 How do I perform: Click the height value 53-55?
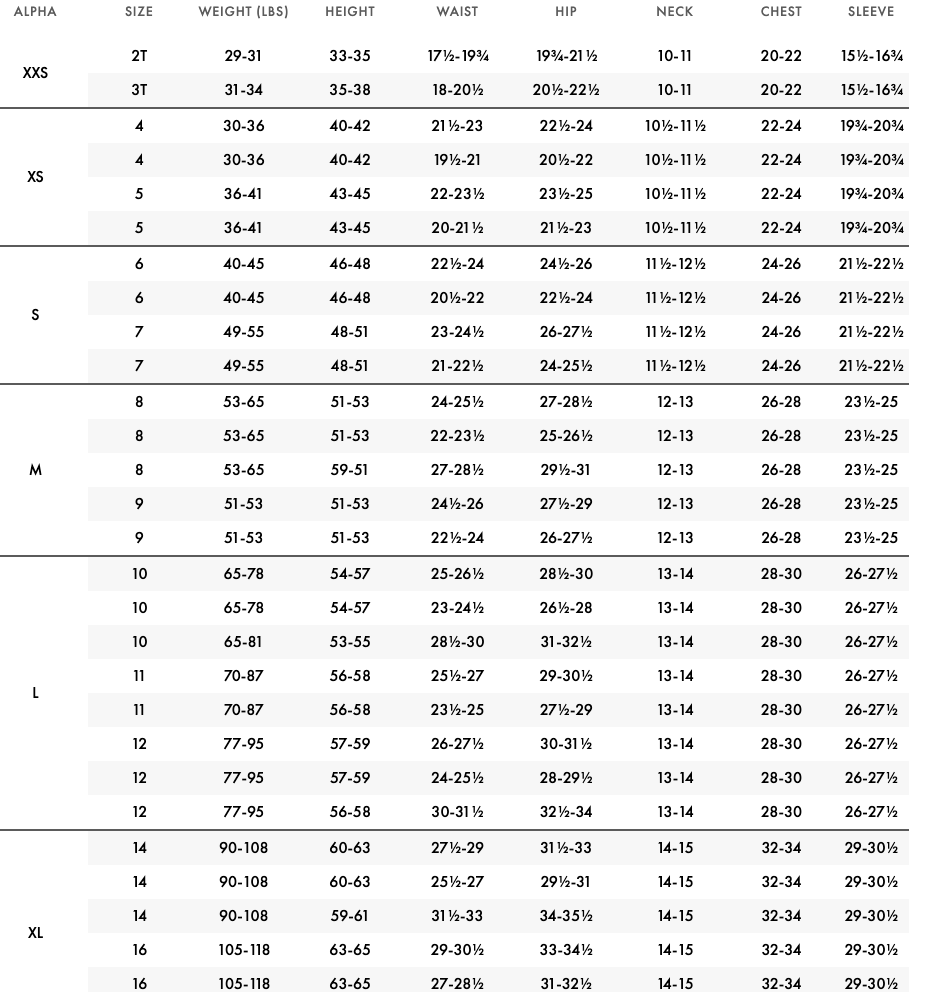[x=350, y=642]
